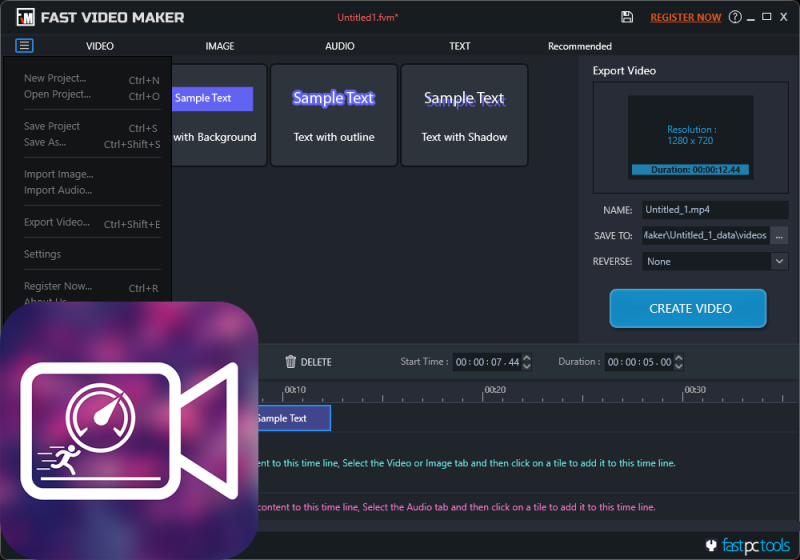Click the save project disk icon
Viewport: 800px width, 560px height.
tap(627, 17)
